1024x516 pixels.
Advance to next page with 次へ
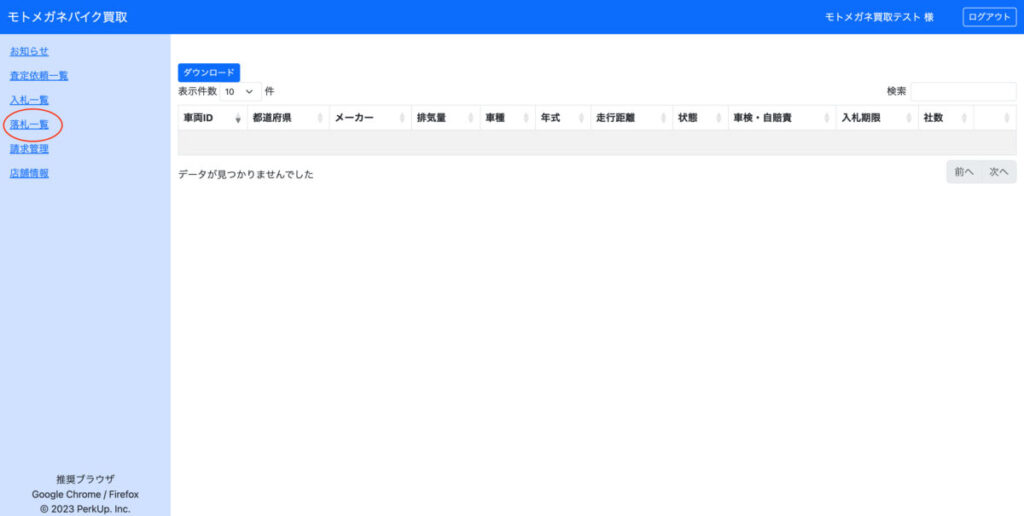999,172
